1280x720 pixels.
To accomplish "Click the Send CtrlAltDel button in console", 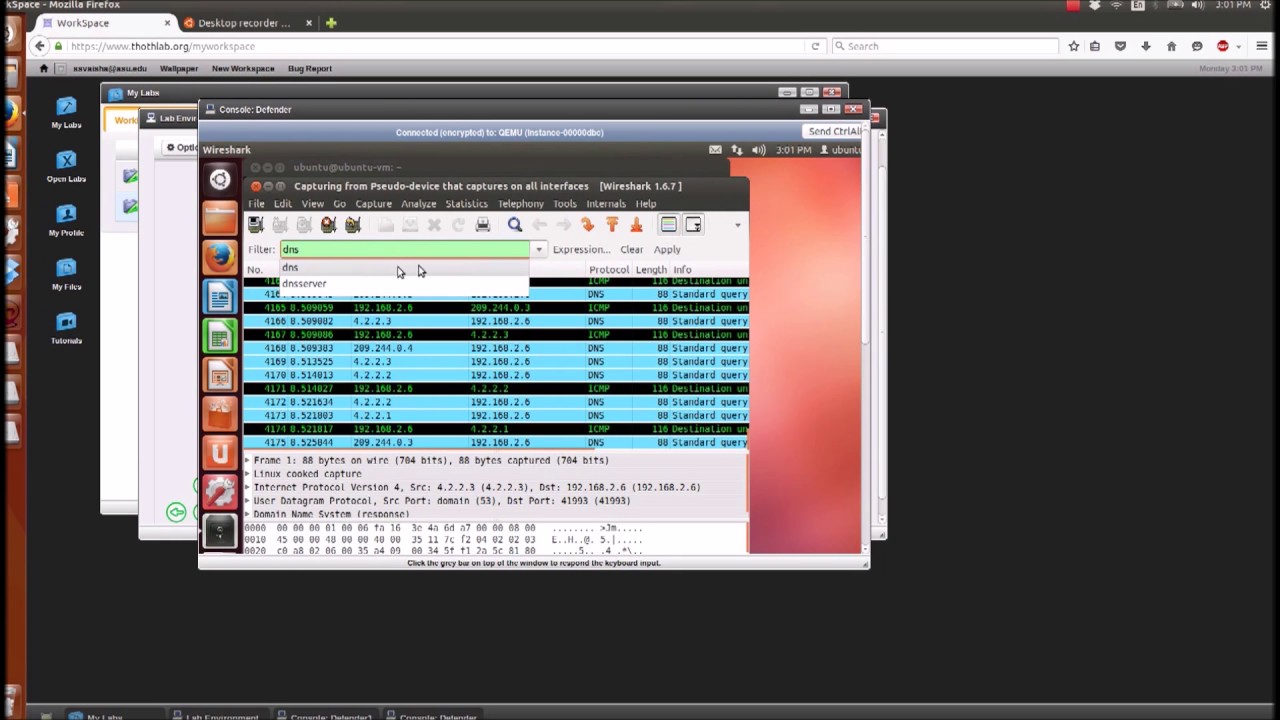I will pyautogui.click(x=835, y=132).
